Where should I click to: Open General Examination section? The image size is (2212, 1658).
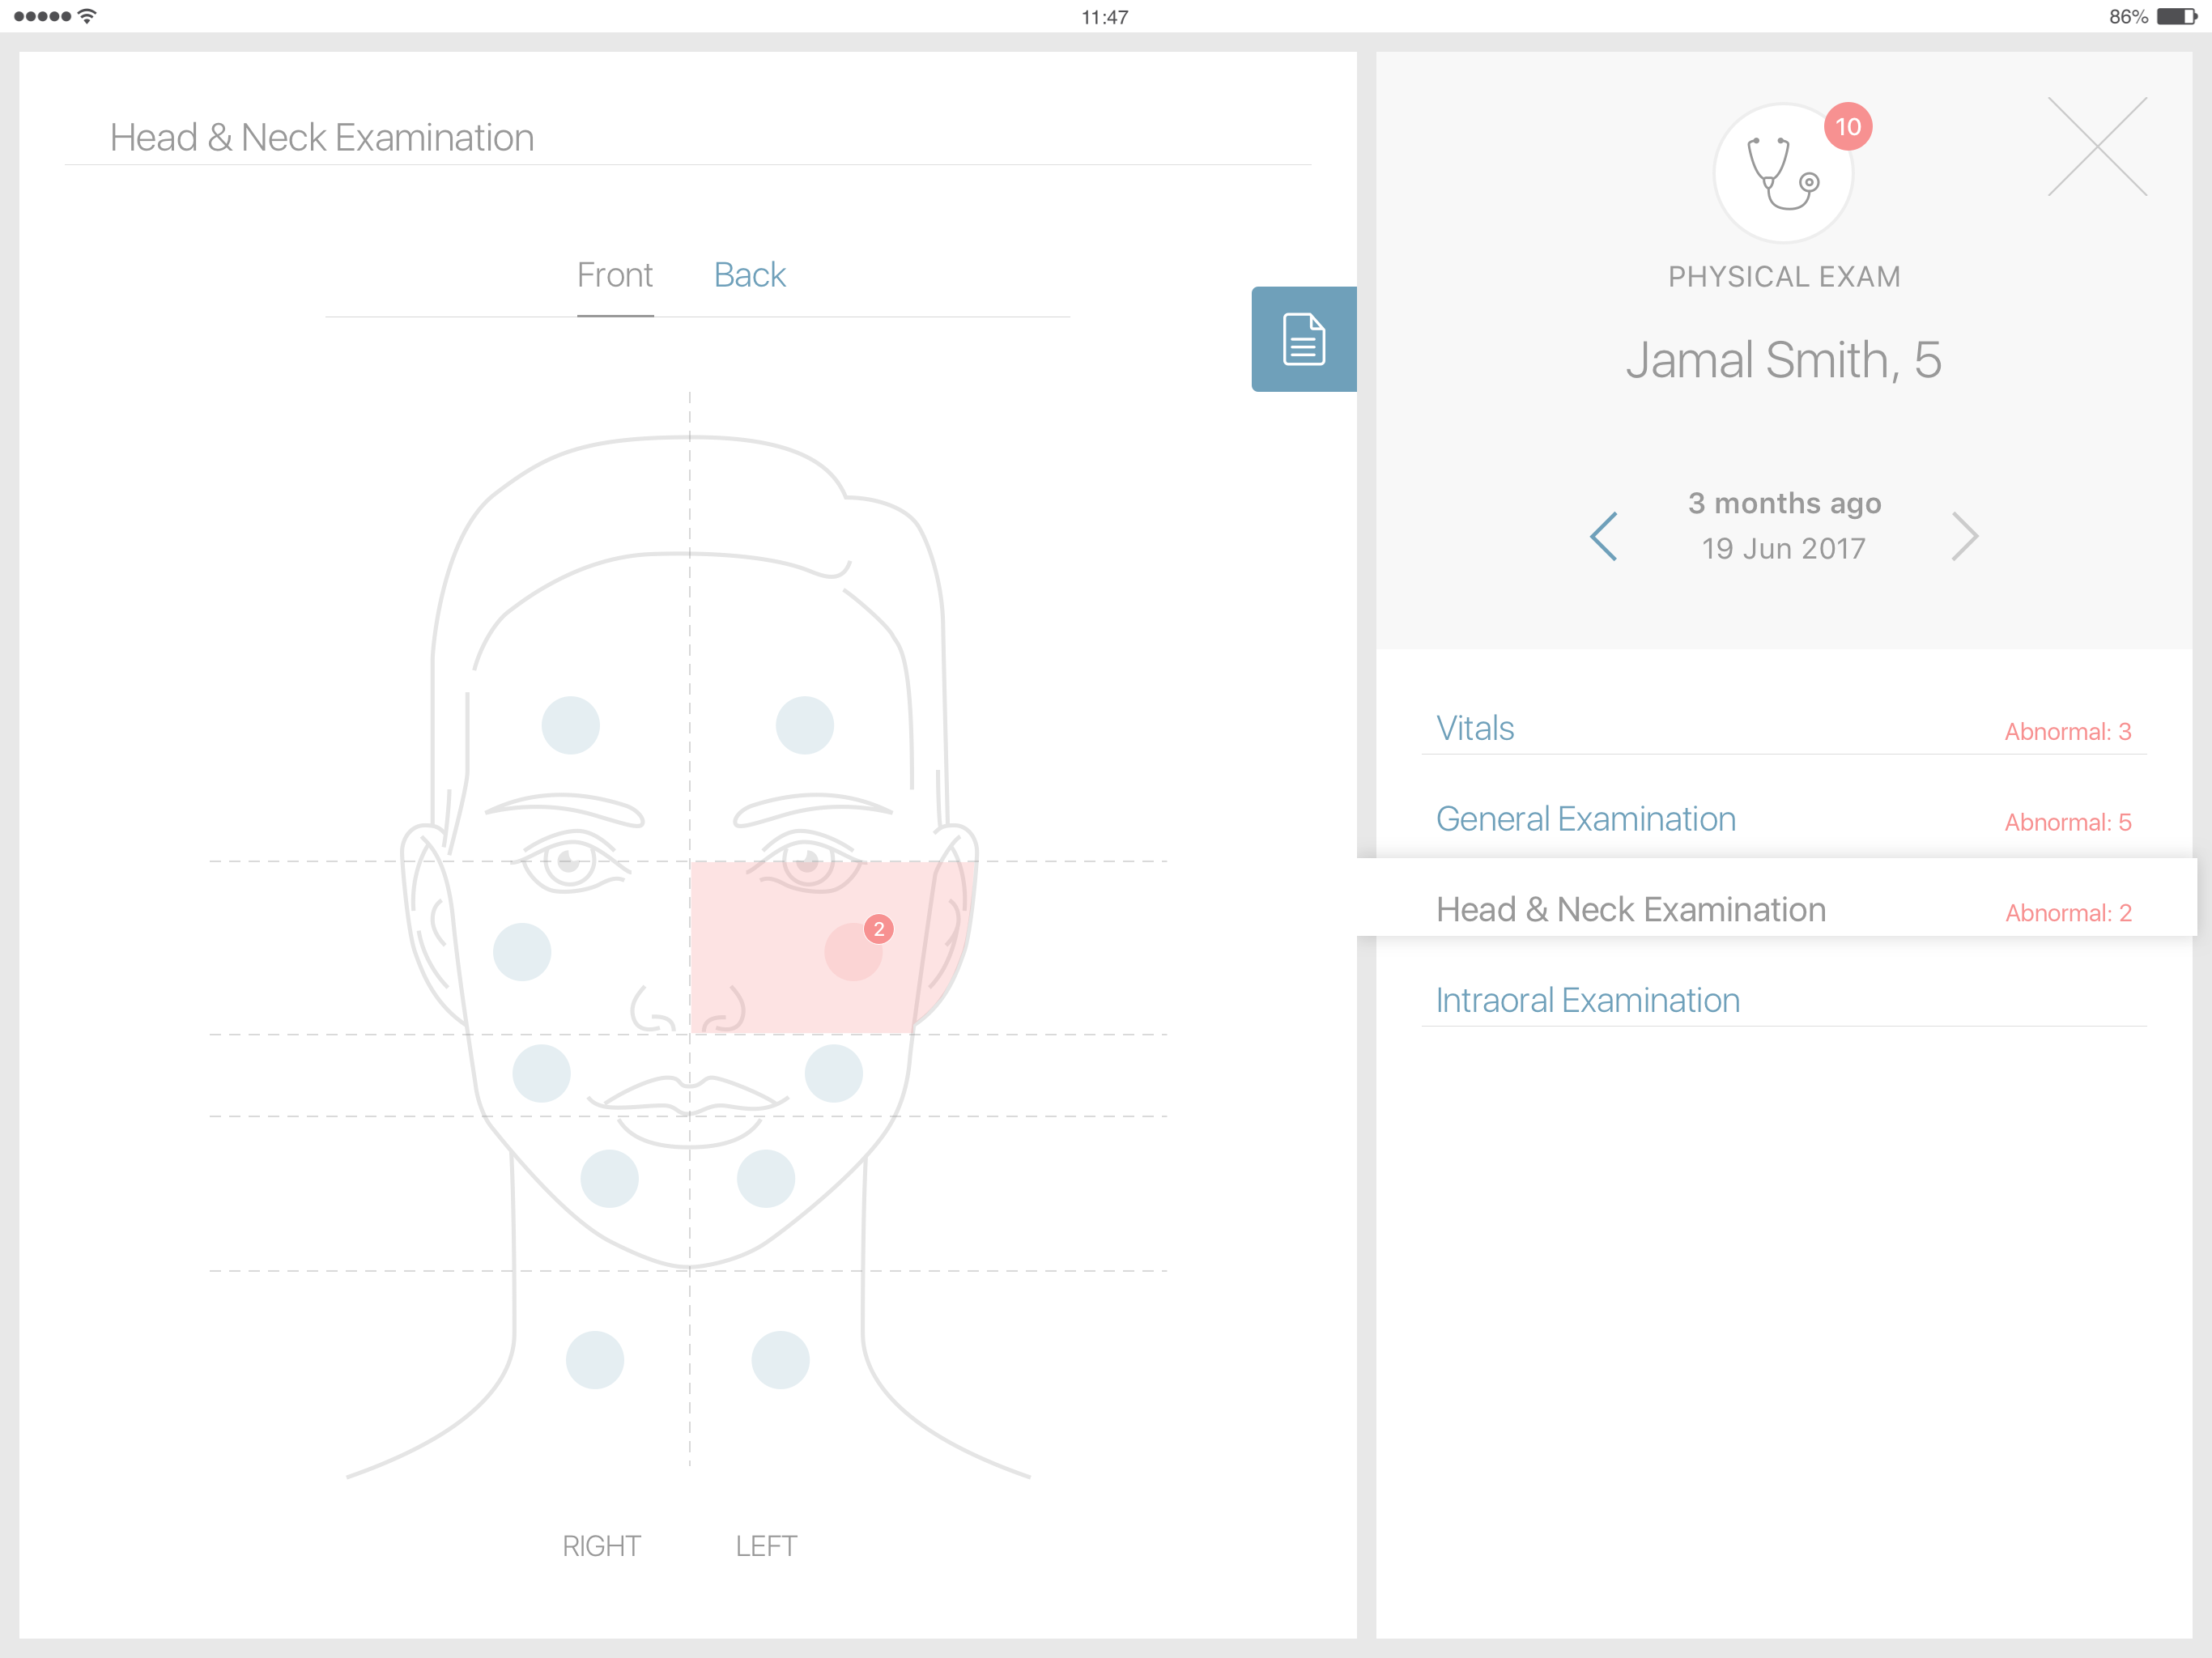(1585, 819)
